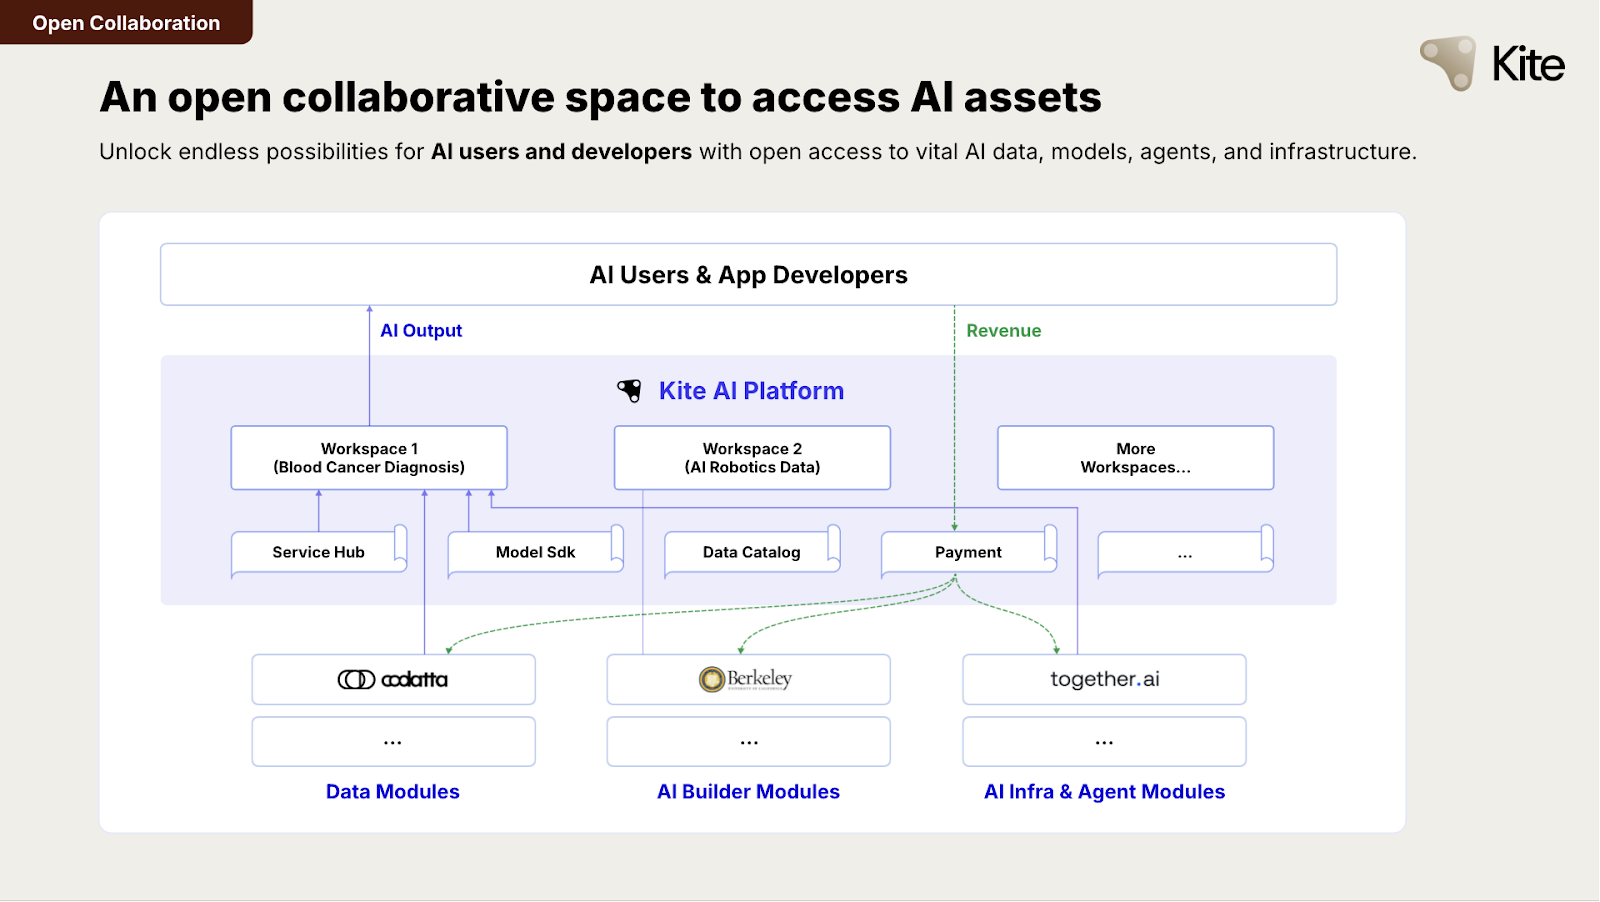
Task: Click the AI Users & App Developers banner
Action: pyautogui.click(x=748, y=274)
